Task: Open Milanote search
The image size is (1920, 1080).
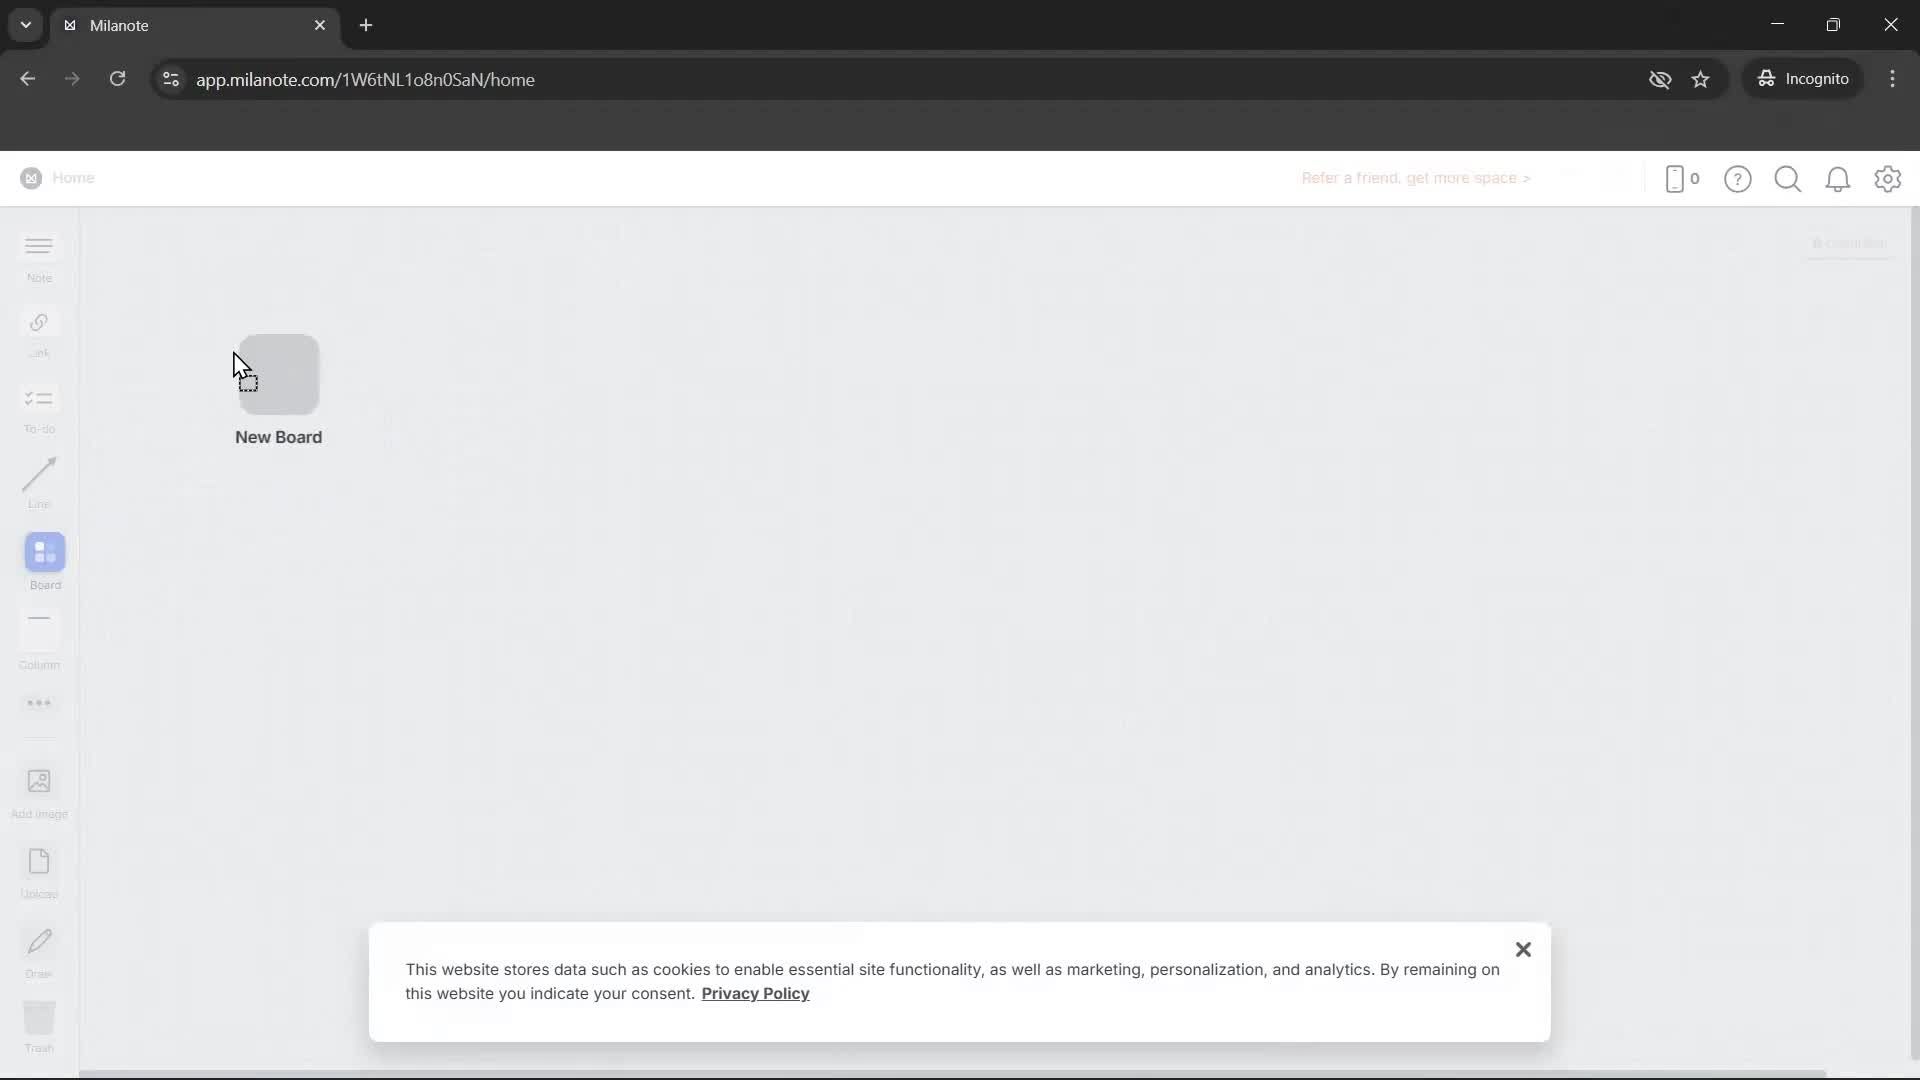Action: point(1788,179)
